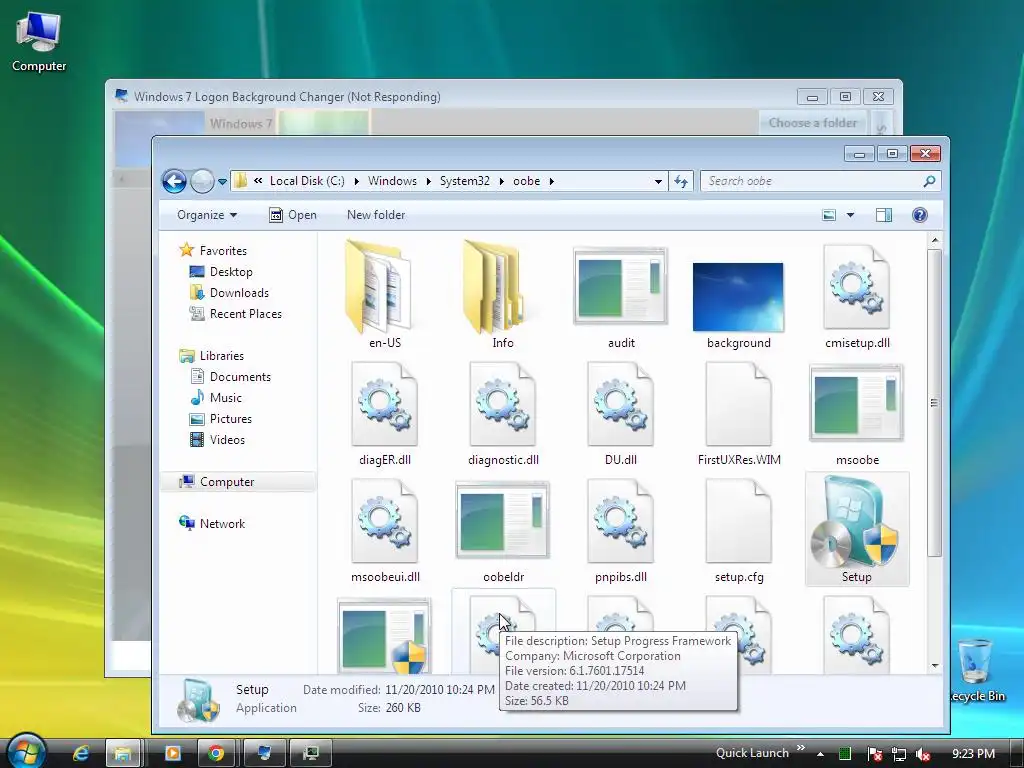Click Windows in the address path

pos(392,181)
